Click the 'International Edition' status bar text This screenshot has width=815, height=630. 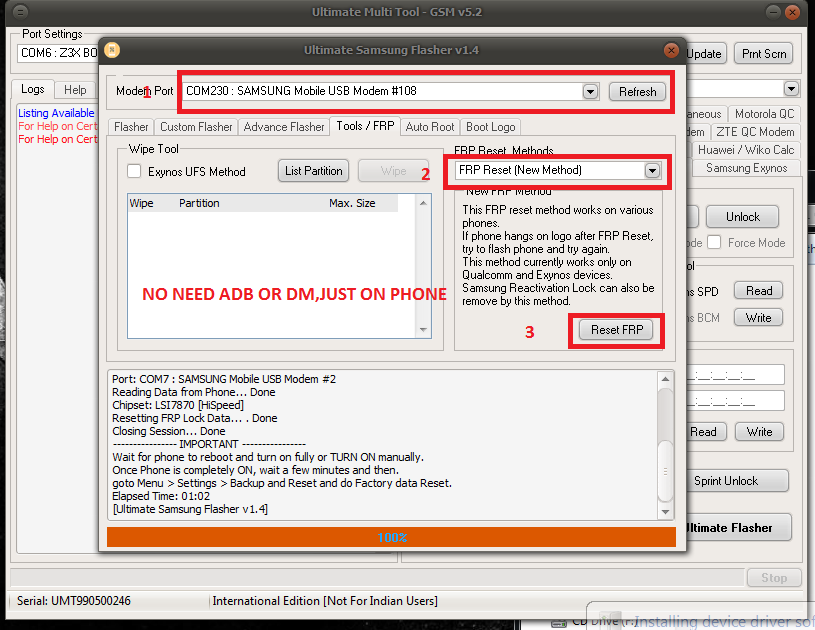pyautogui.click(x=325, y=601)
